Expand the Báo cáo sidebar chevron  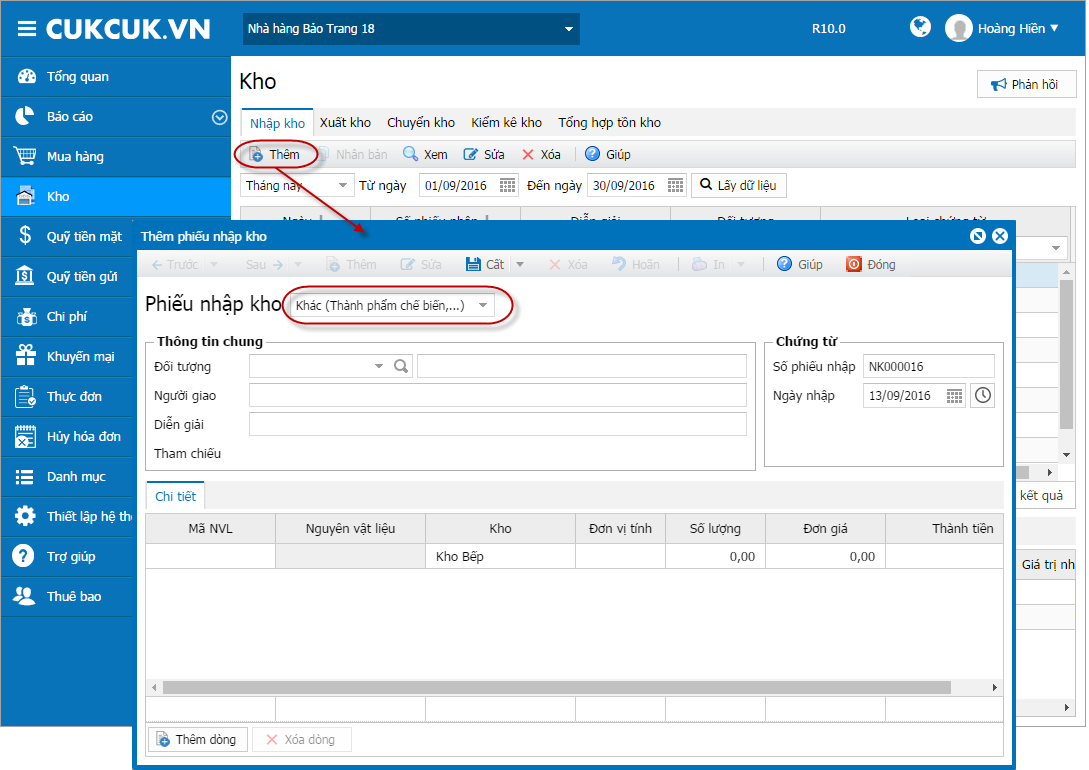tap(219, 117)
